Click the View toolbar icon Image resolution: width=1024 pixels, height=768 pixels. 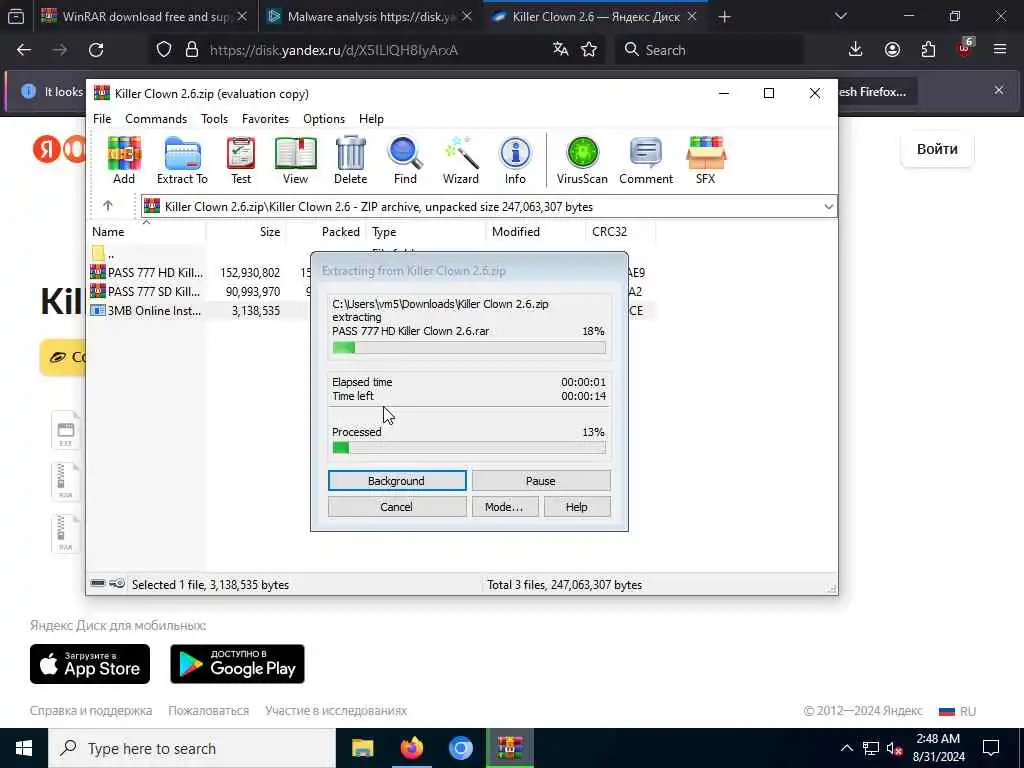tap(295, 160)
